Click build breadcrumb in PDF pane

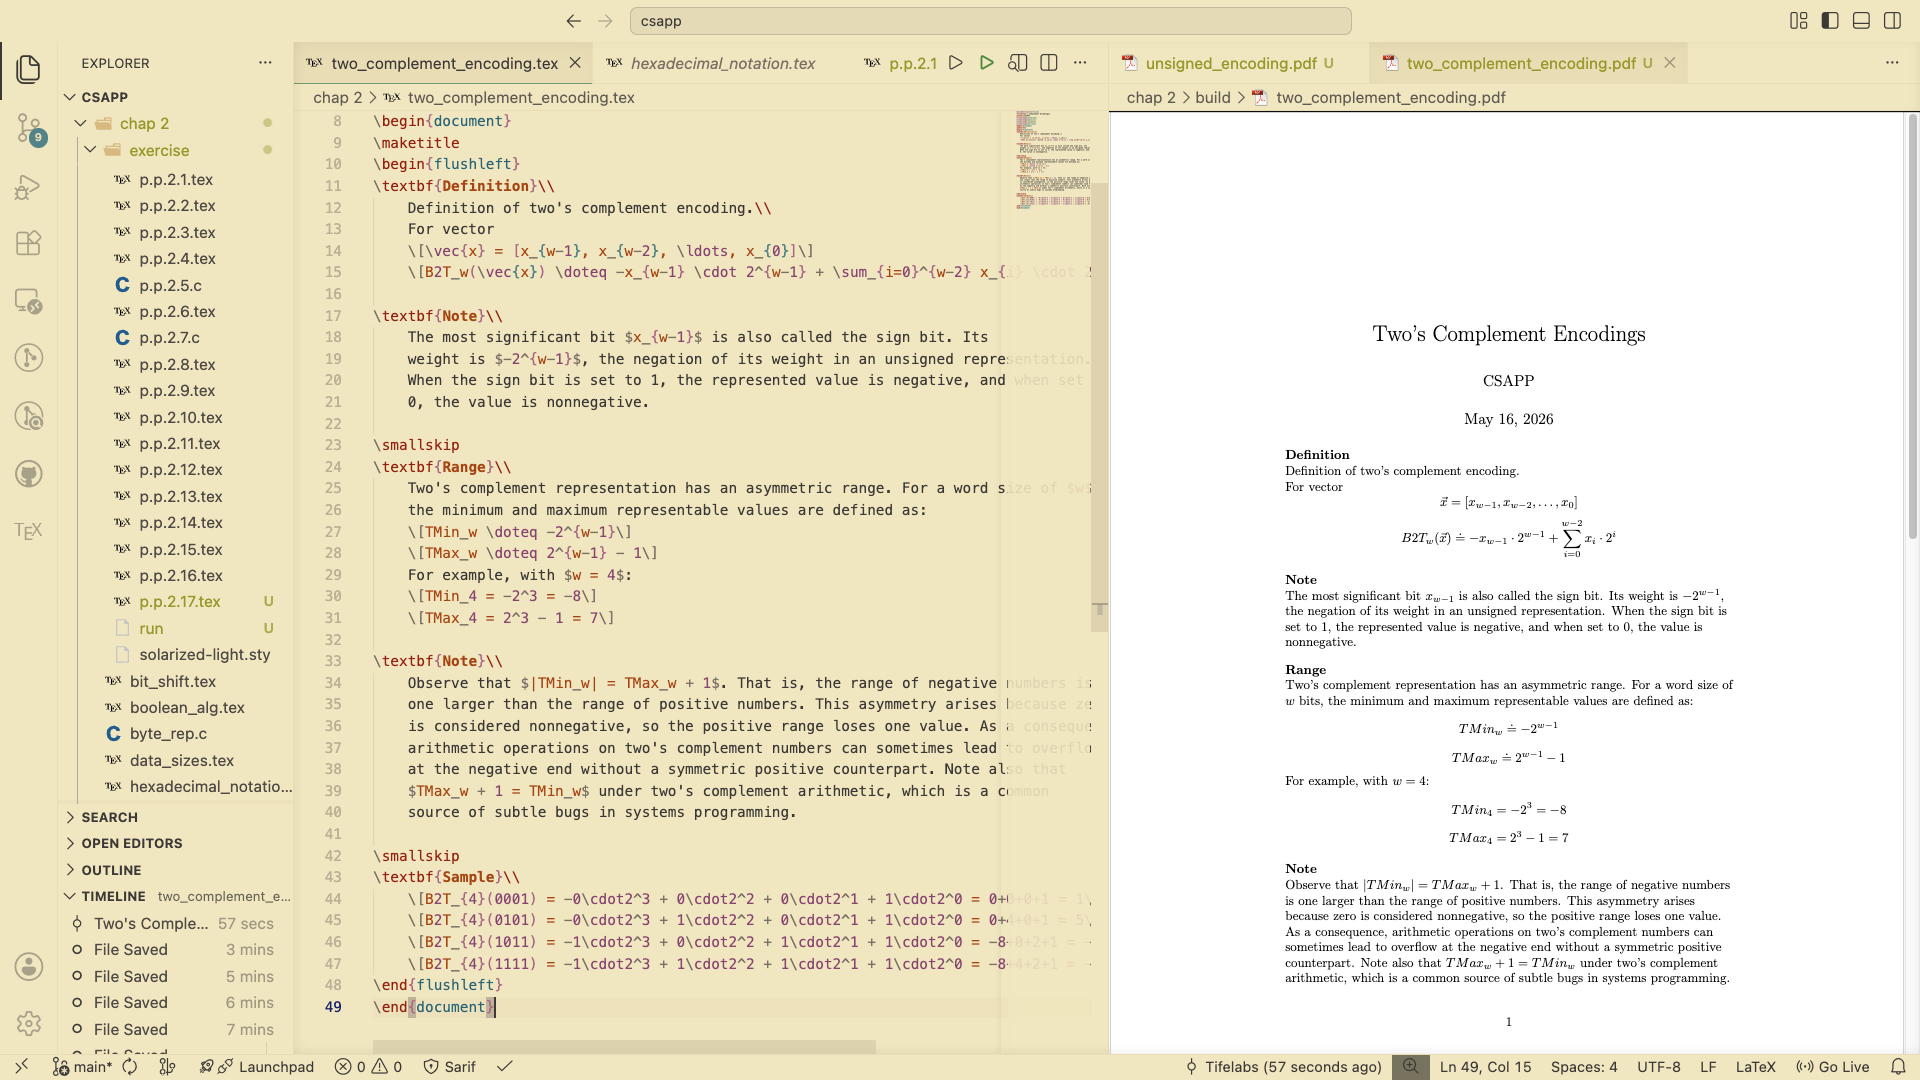point(1212,97)
